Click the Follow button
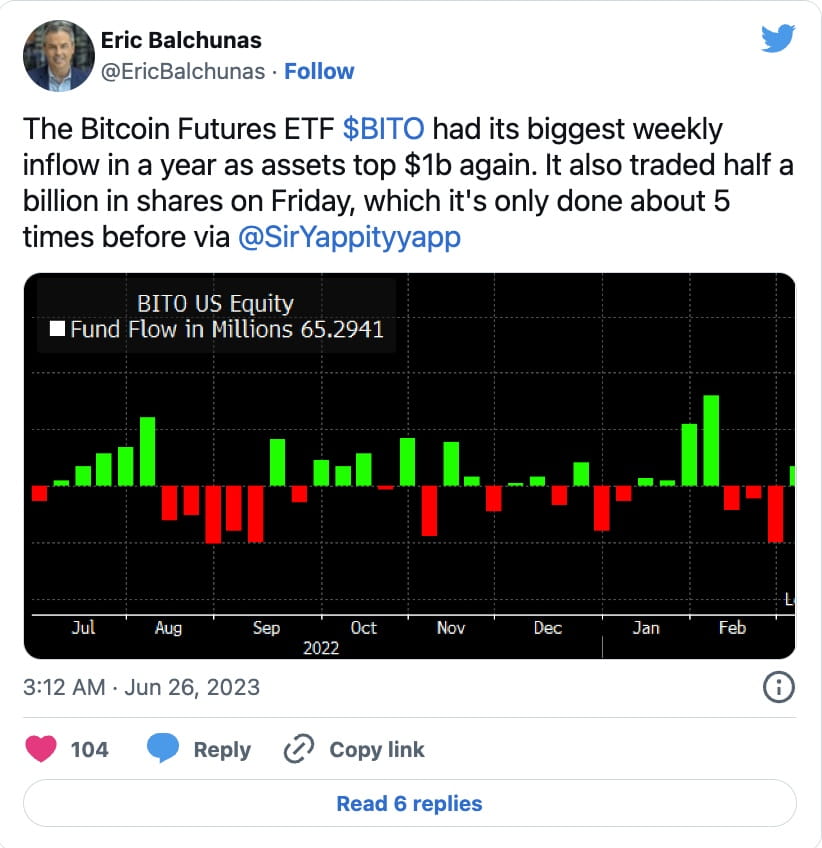The height and width of the screenshot is (848, 822). [x=319, y=71]
